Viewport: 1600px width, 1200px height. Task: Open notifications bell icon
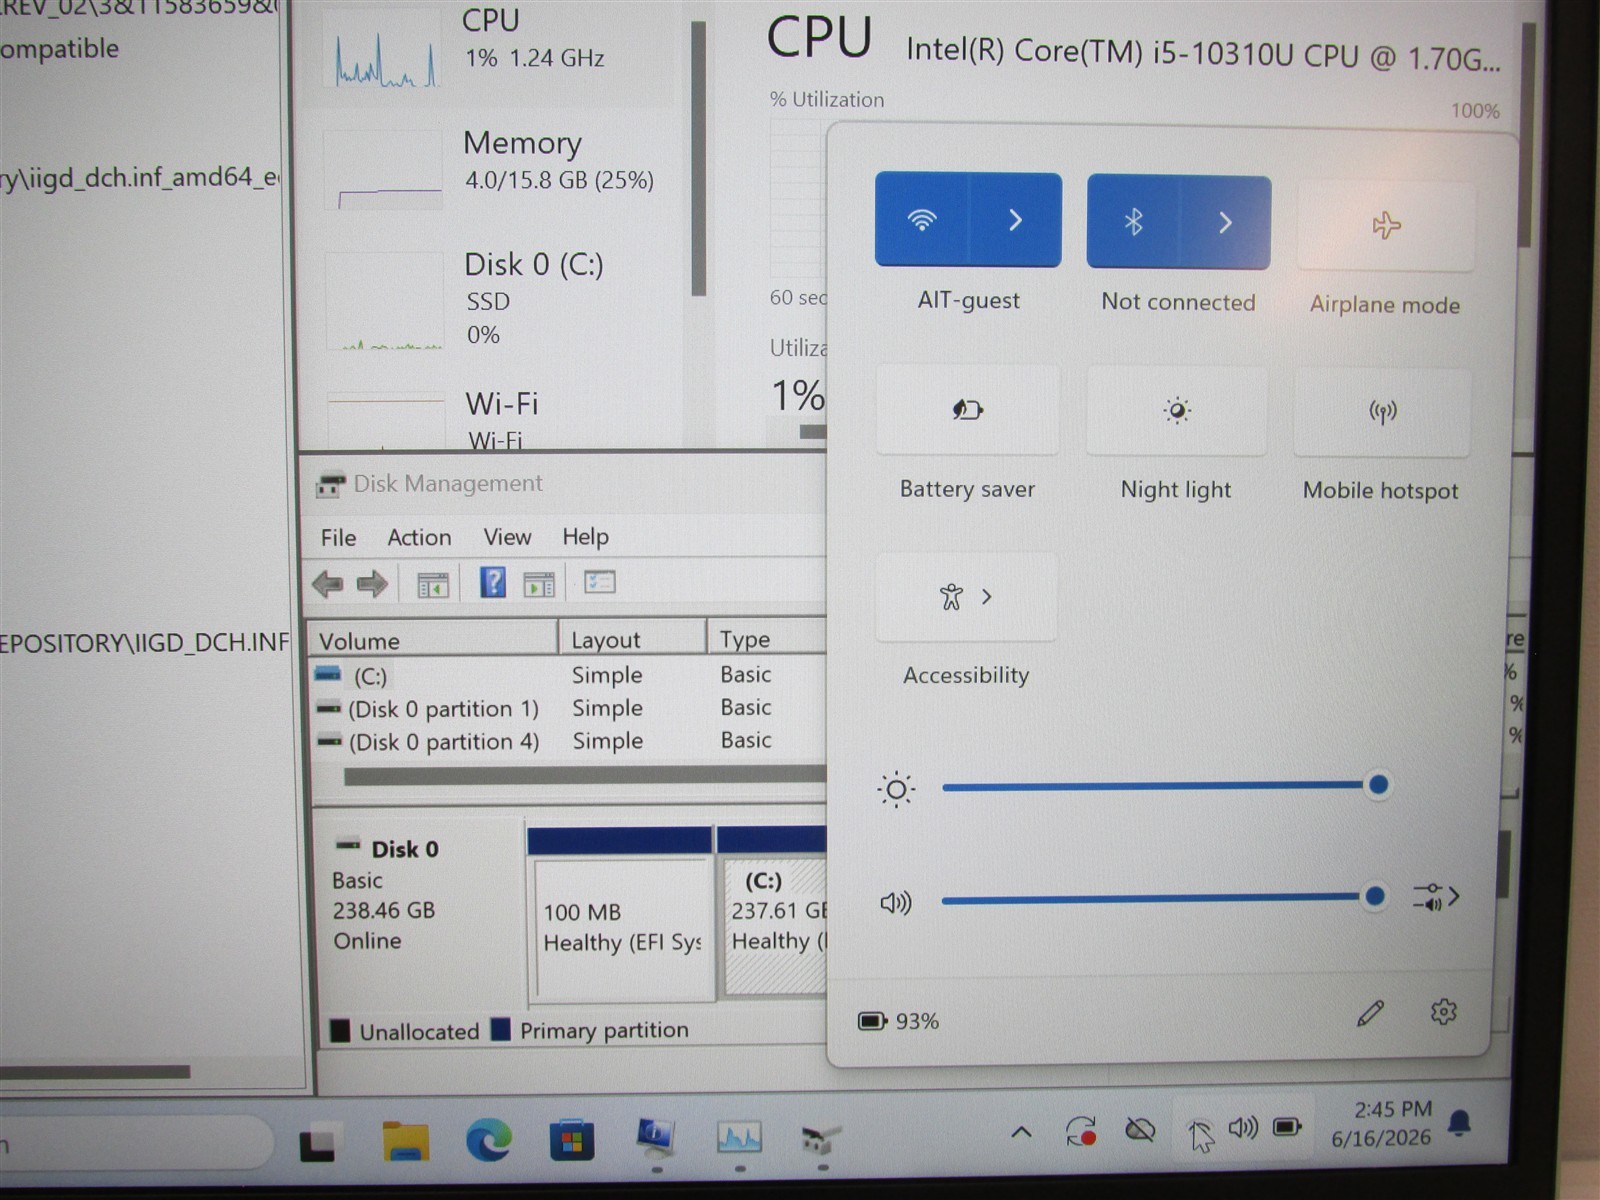coord(1460,1123)
